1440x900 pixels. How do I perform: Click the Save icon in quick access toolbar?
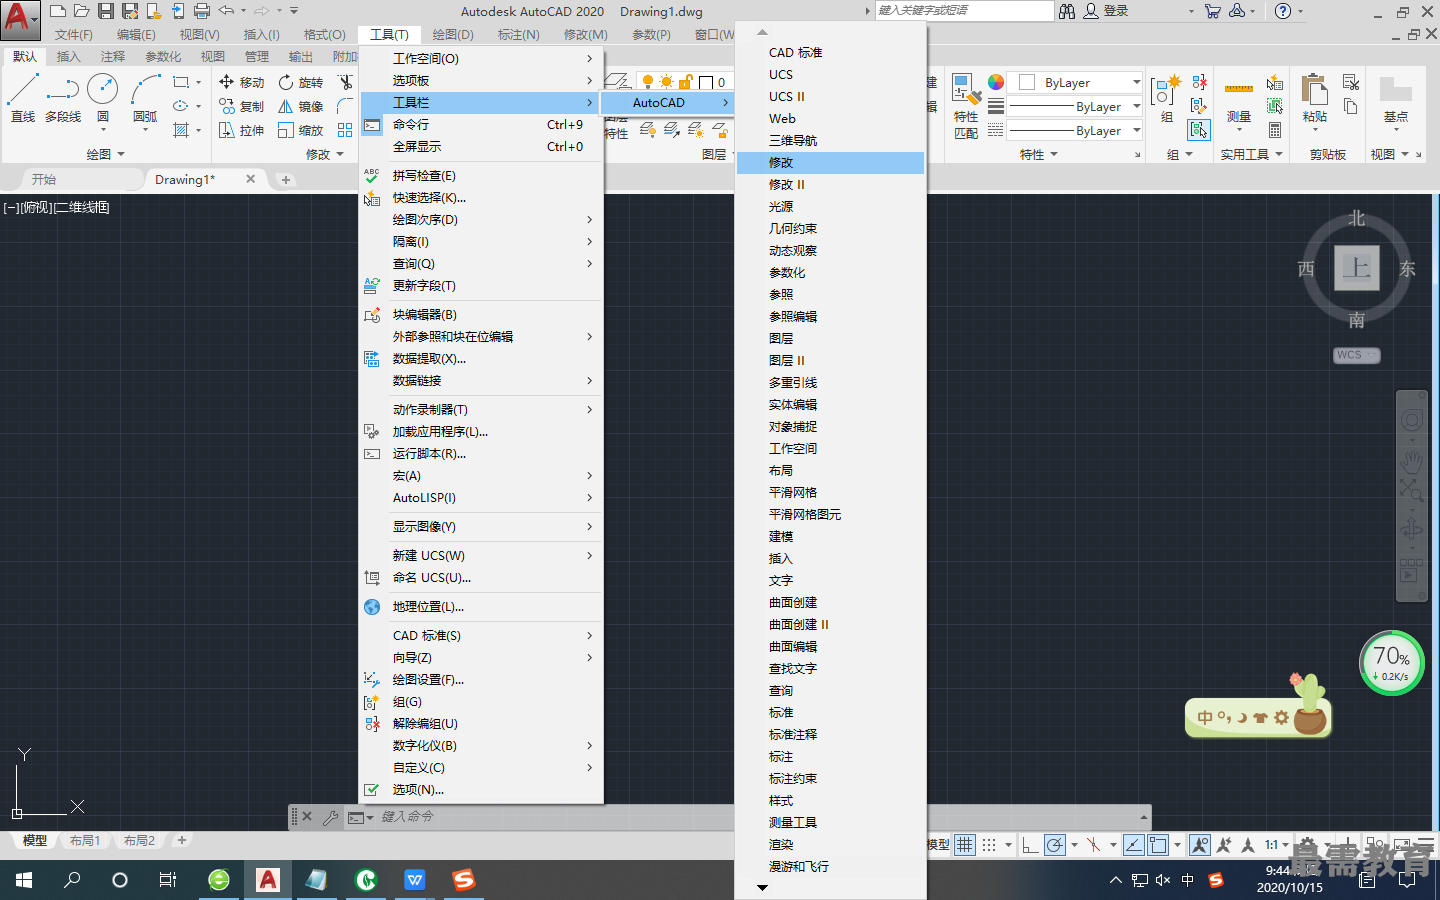point(105,11)
